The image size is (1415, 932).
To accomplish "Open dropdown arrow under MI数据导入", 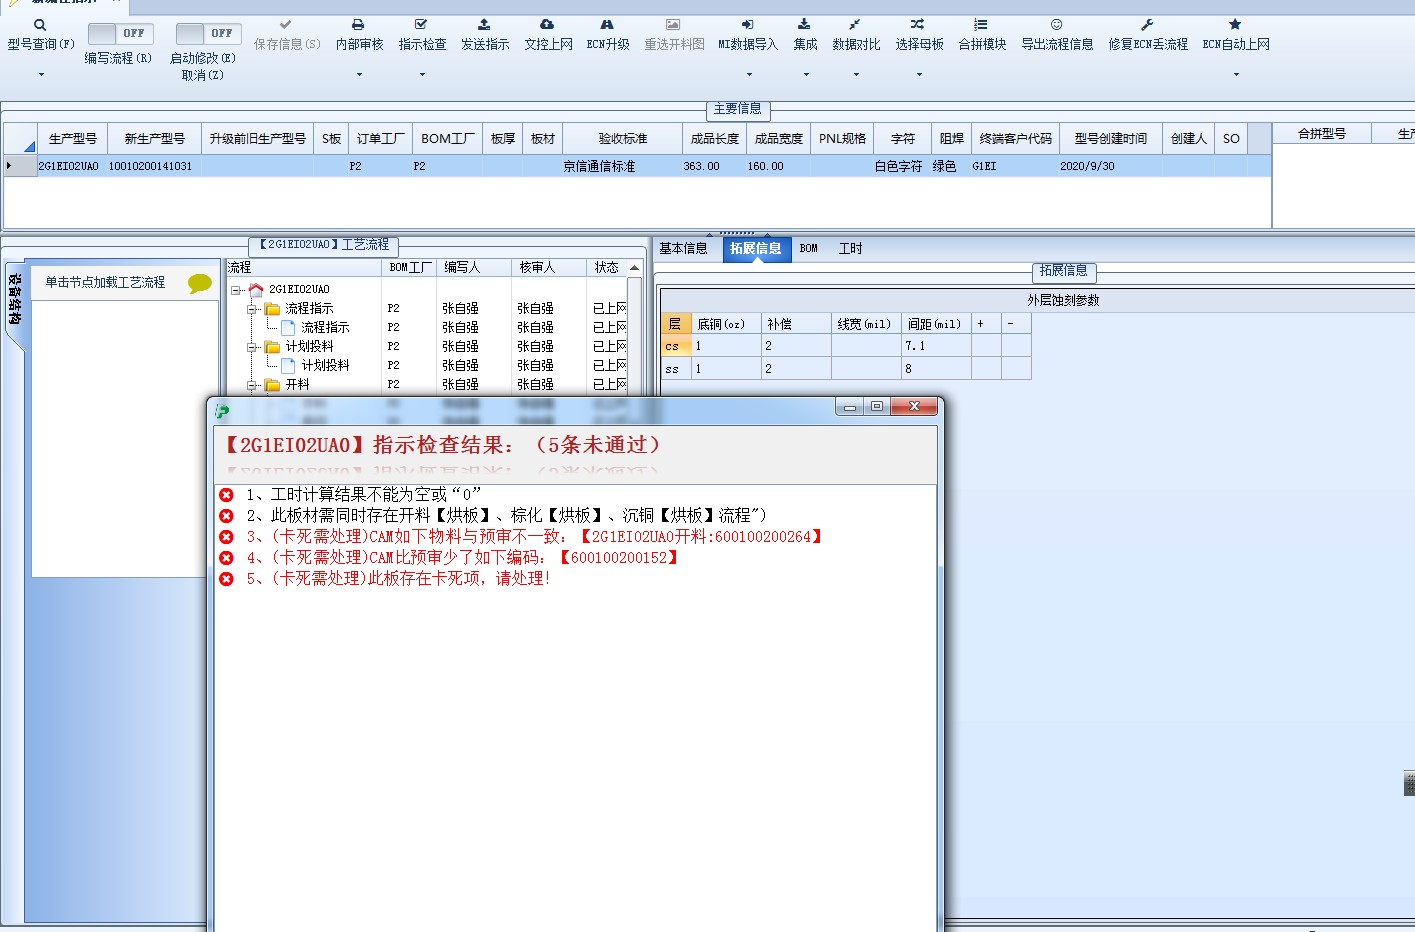I will tap(748, 75).
